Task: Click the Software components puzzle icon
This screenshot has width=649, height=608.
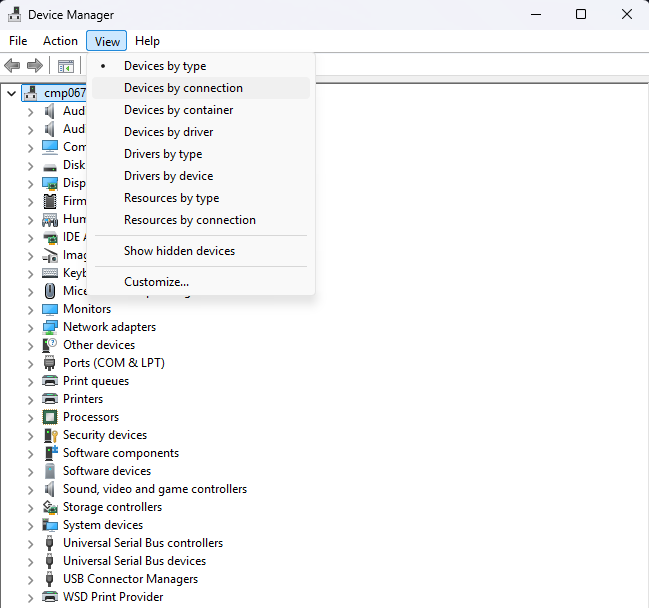Action: point(51,453)
